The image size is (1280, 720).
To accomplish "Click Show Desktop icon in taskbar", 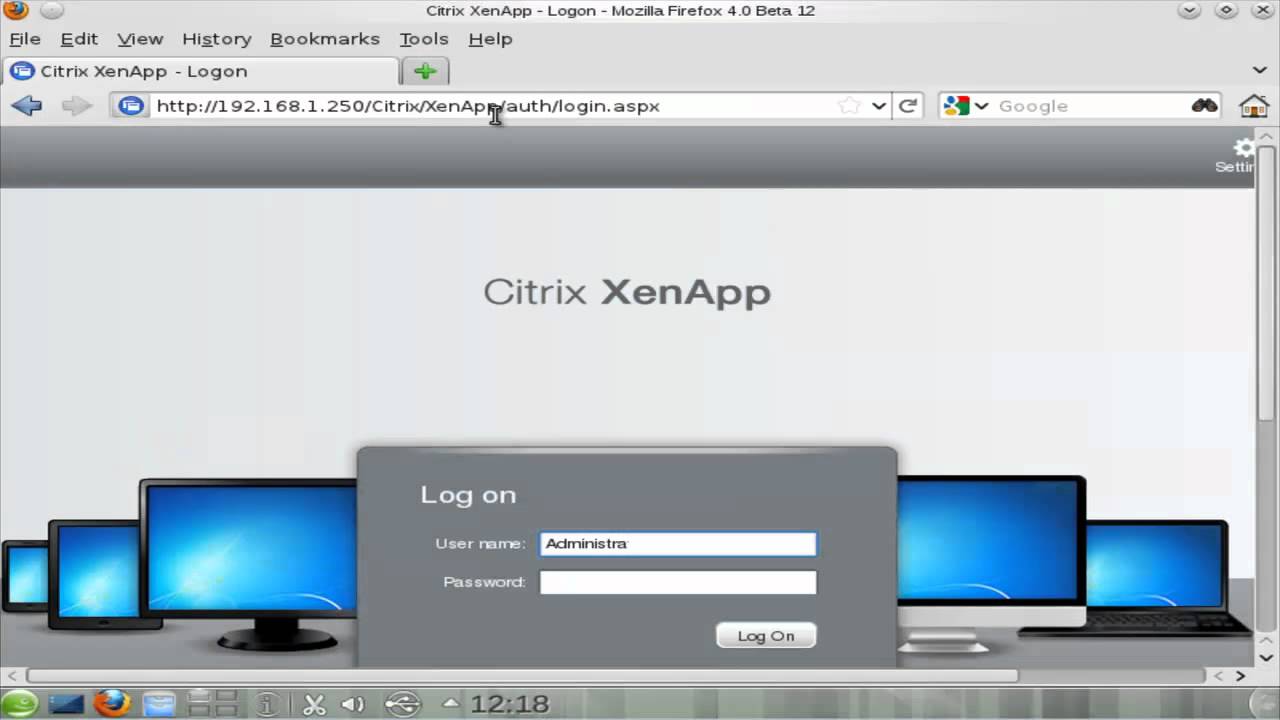I will pos(66,704).
